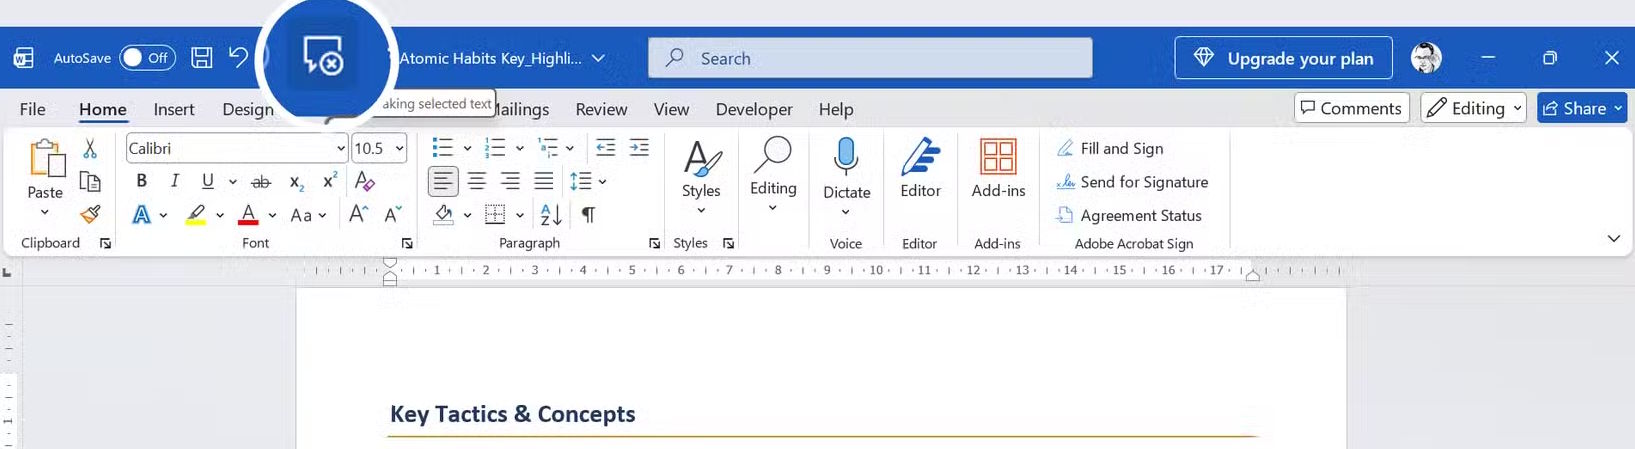Click Fill and Sign
1635x449 pixels.
(1110, 148)
